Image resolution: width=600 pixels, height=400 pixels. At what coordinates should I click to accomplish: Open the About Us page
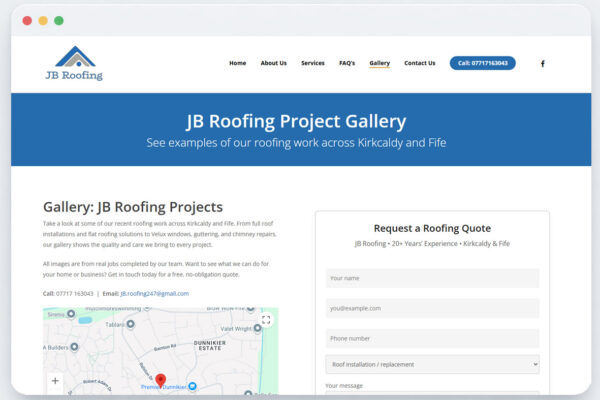[x=273, y=63]
